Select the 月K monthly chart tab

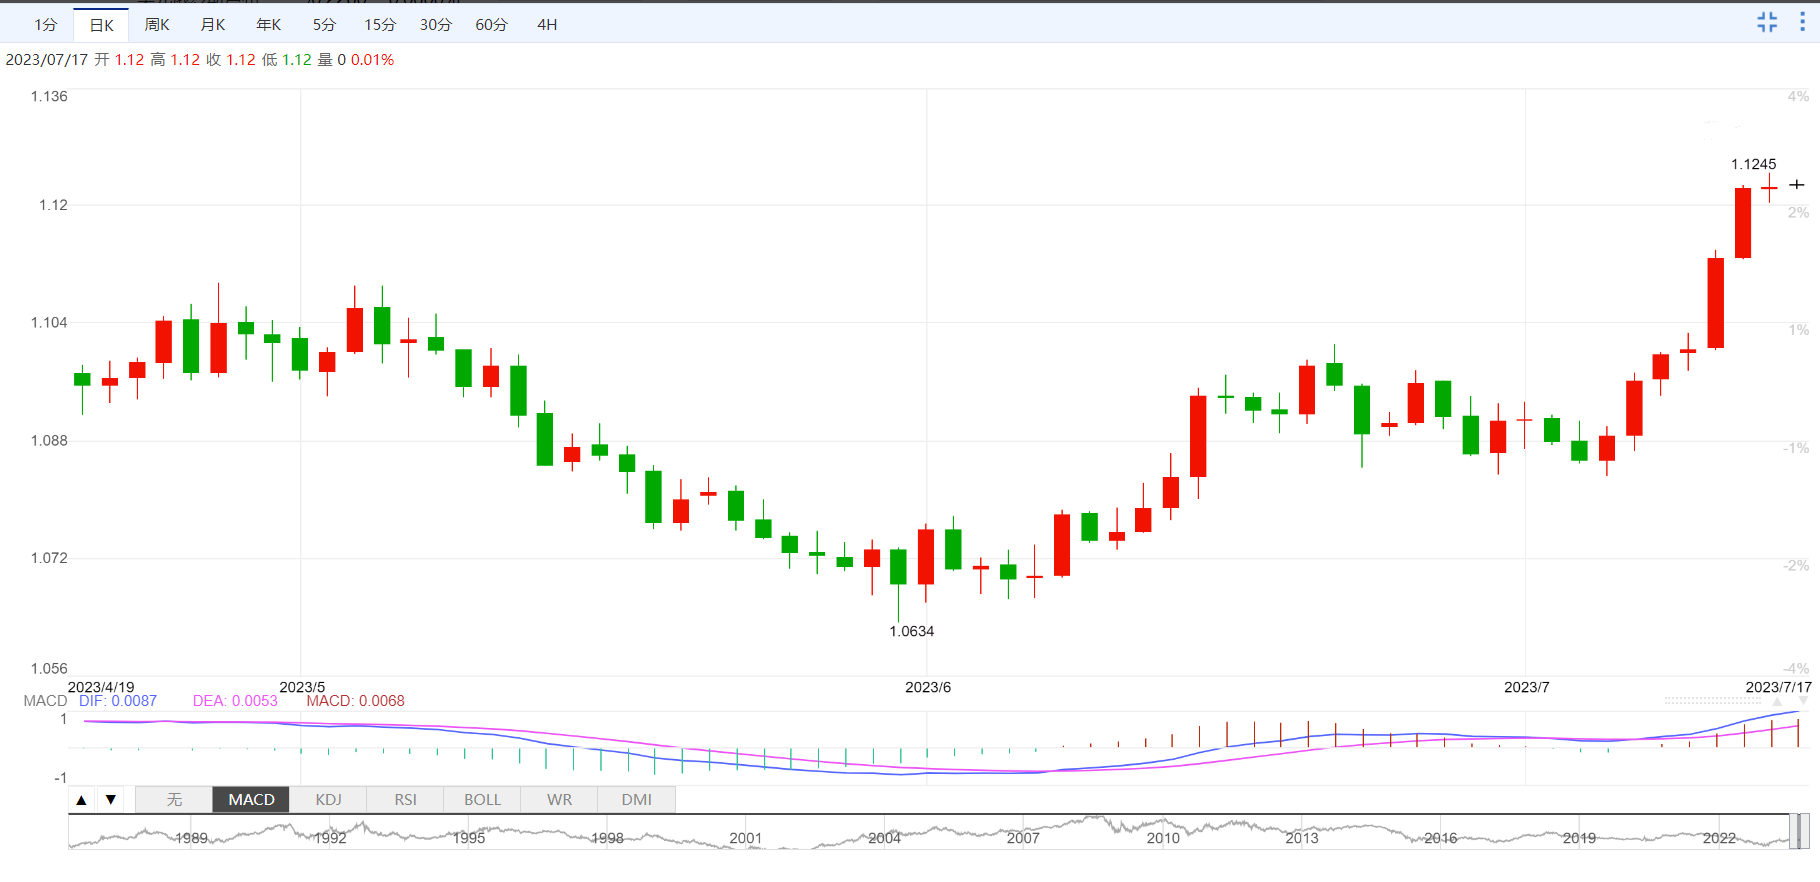tap(213, 25)
